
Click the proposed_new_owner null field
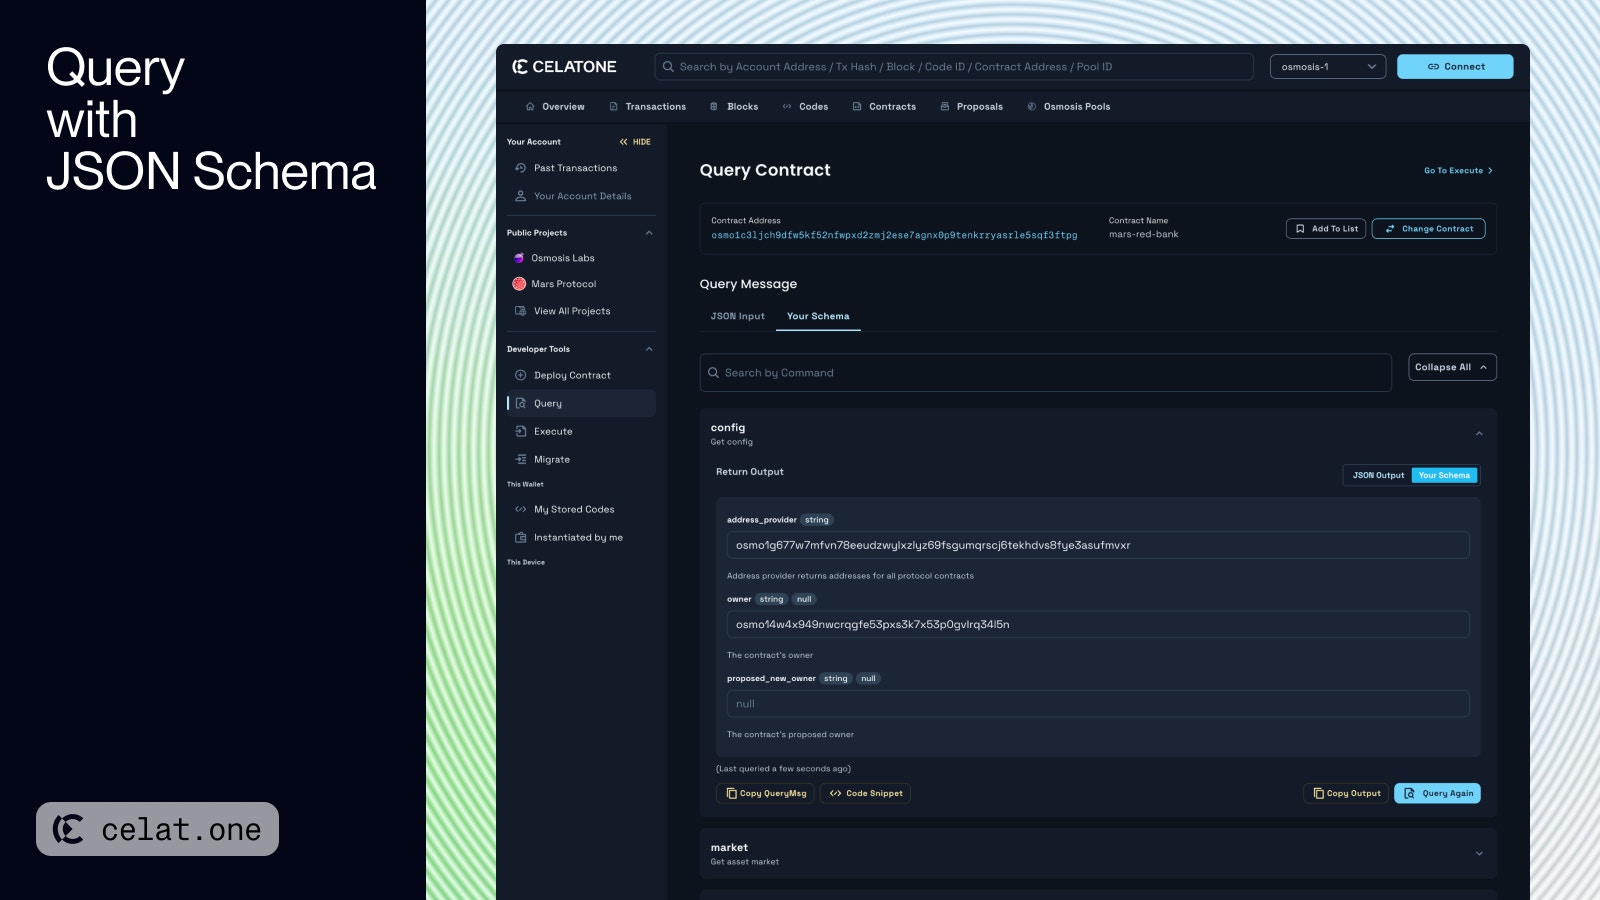pos(1098,704)
